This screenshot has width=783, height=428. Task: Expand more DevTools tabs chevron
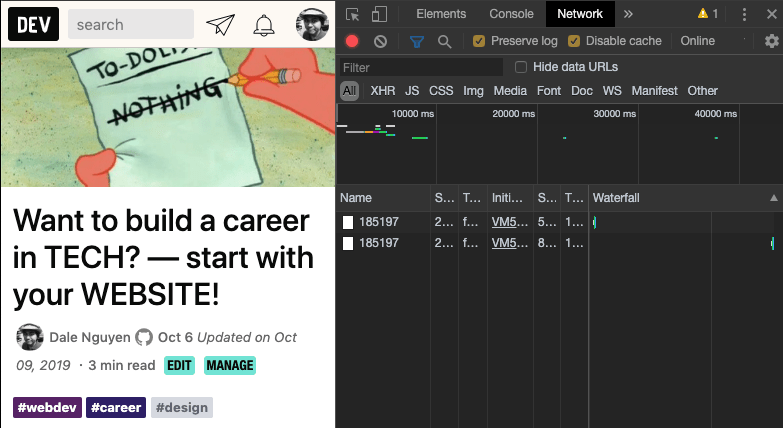click(x=628, y=14)
